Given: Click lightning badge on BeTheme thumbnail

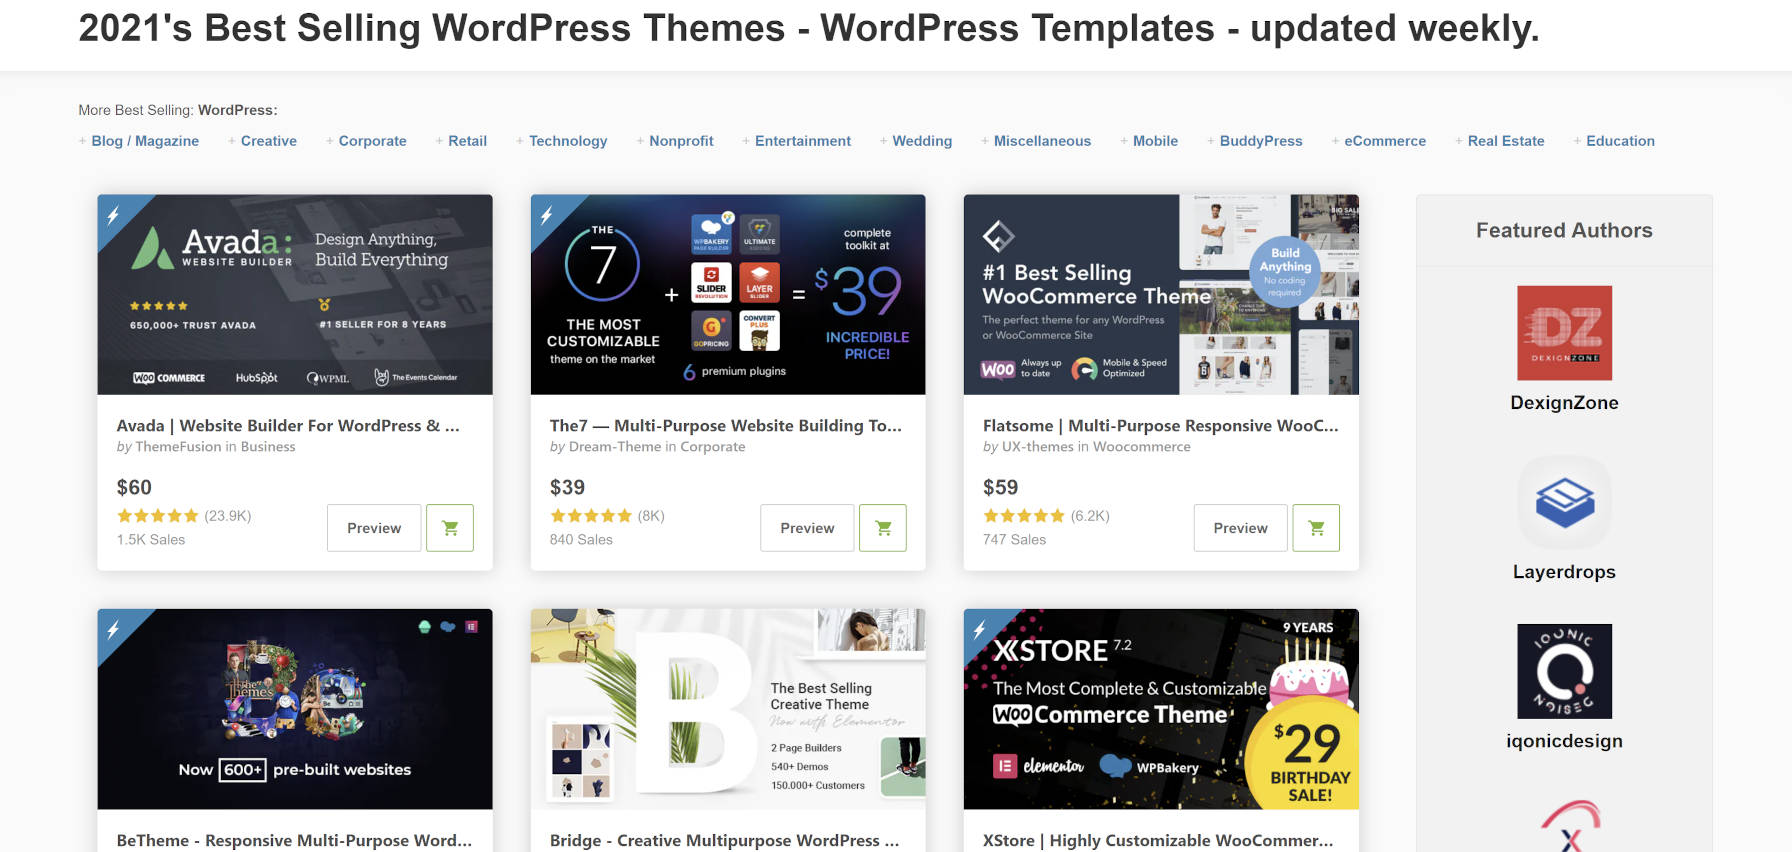Looking at the screenshot, I should pyautogui.click(x=113, y=629).
